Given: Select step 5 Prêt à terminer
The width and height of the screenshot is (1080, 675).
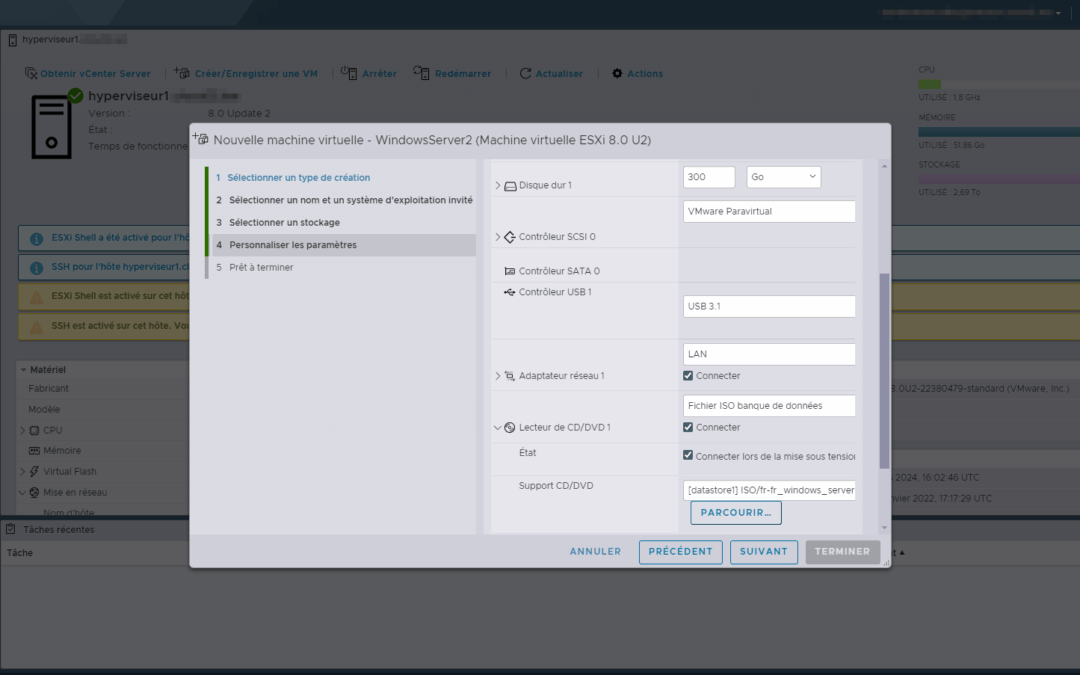Looking at the screenshot, I should point(344,267).
